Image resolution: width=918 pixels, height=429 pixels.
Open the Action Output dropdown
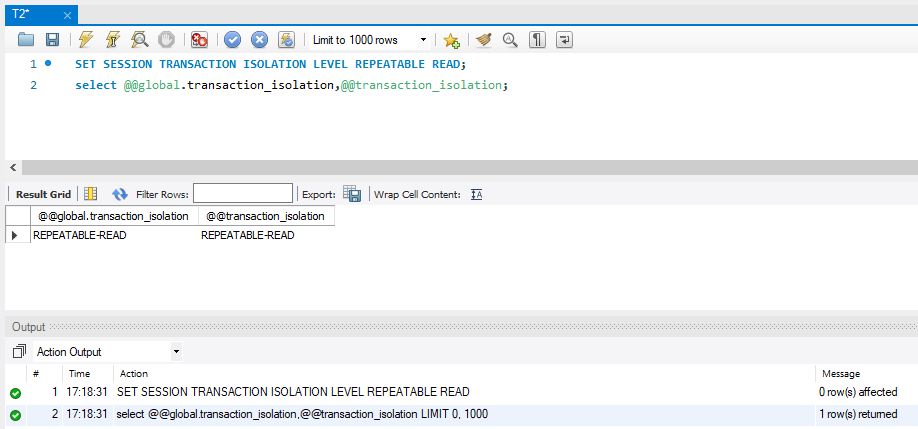point(108,352)
